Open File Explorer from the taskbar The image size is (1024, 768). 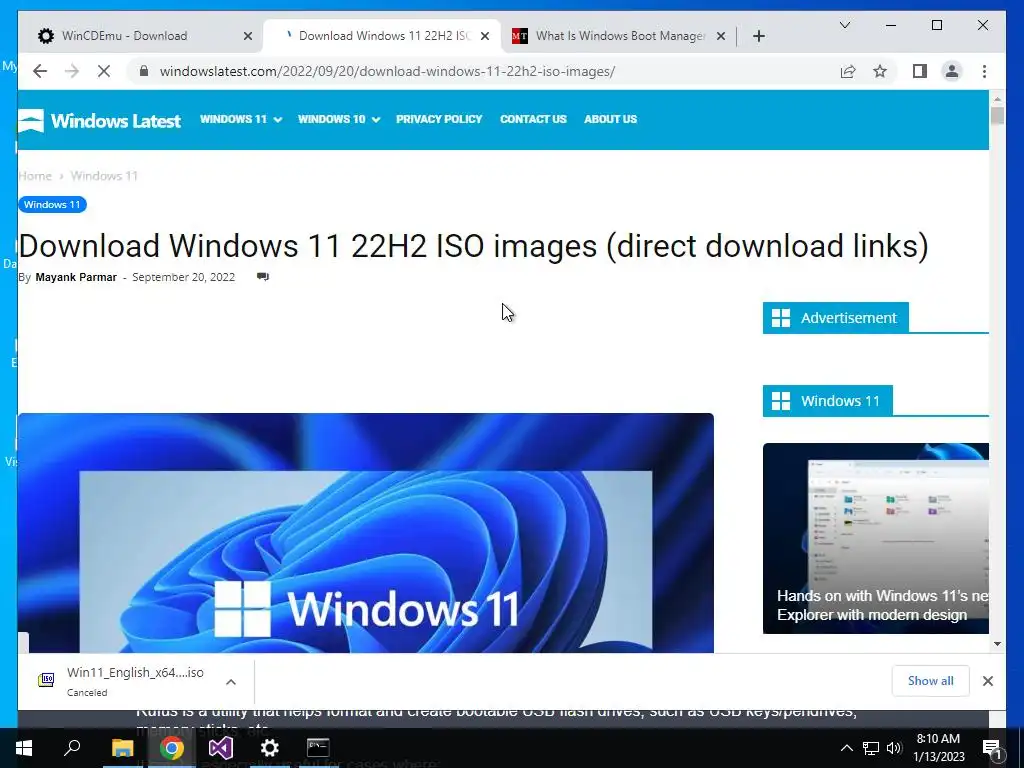(122, 748)
